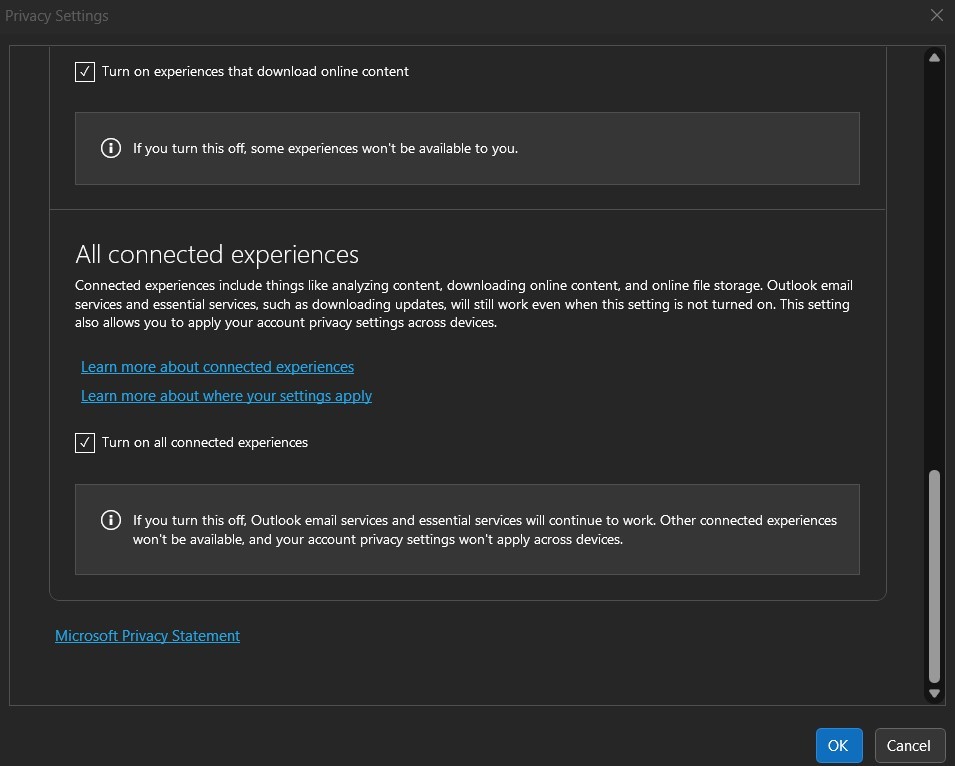Screen dimensions: 955x766
Task: Click the vertical scrollbar thumb
Action: pos(934,575)
